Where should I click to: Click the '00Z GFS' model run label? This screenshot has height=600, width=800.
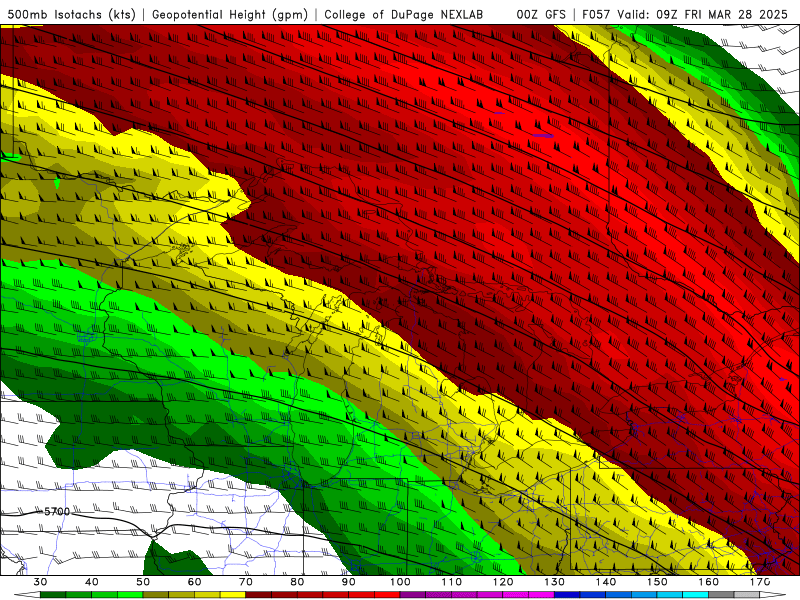541,14
